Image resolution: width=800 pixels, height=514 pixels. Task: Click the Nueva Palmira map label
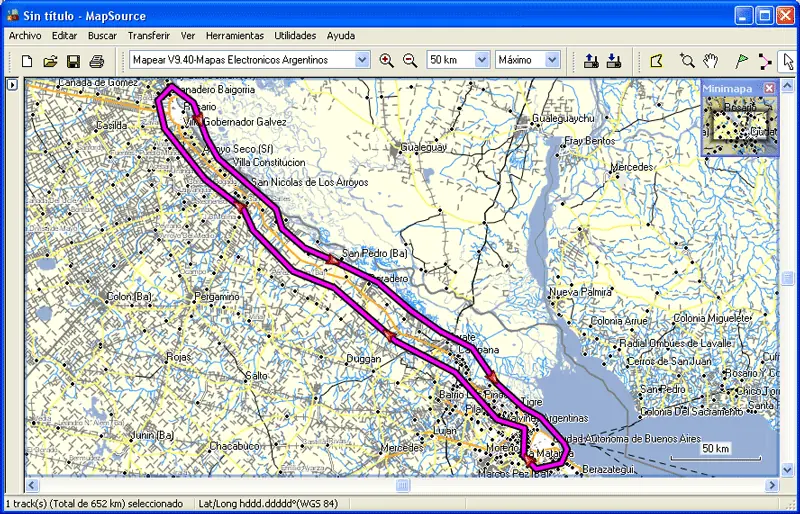coord(580,292)
